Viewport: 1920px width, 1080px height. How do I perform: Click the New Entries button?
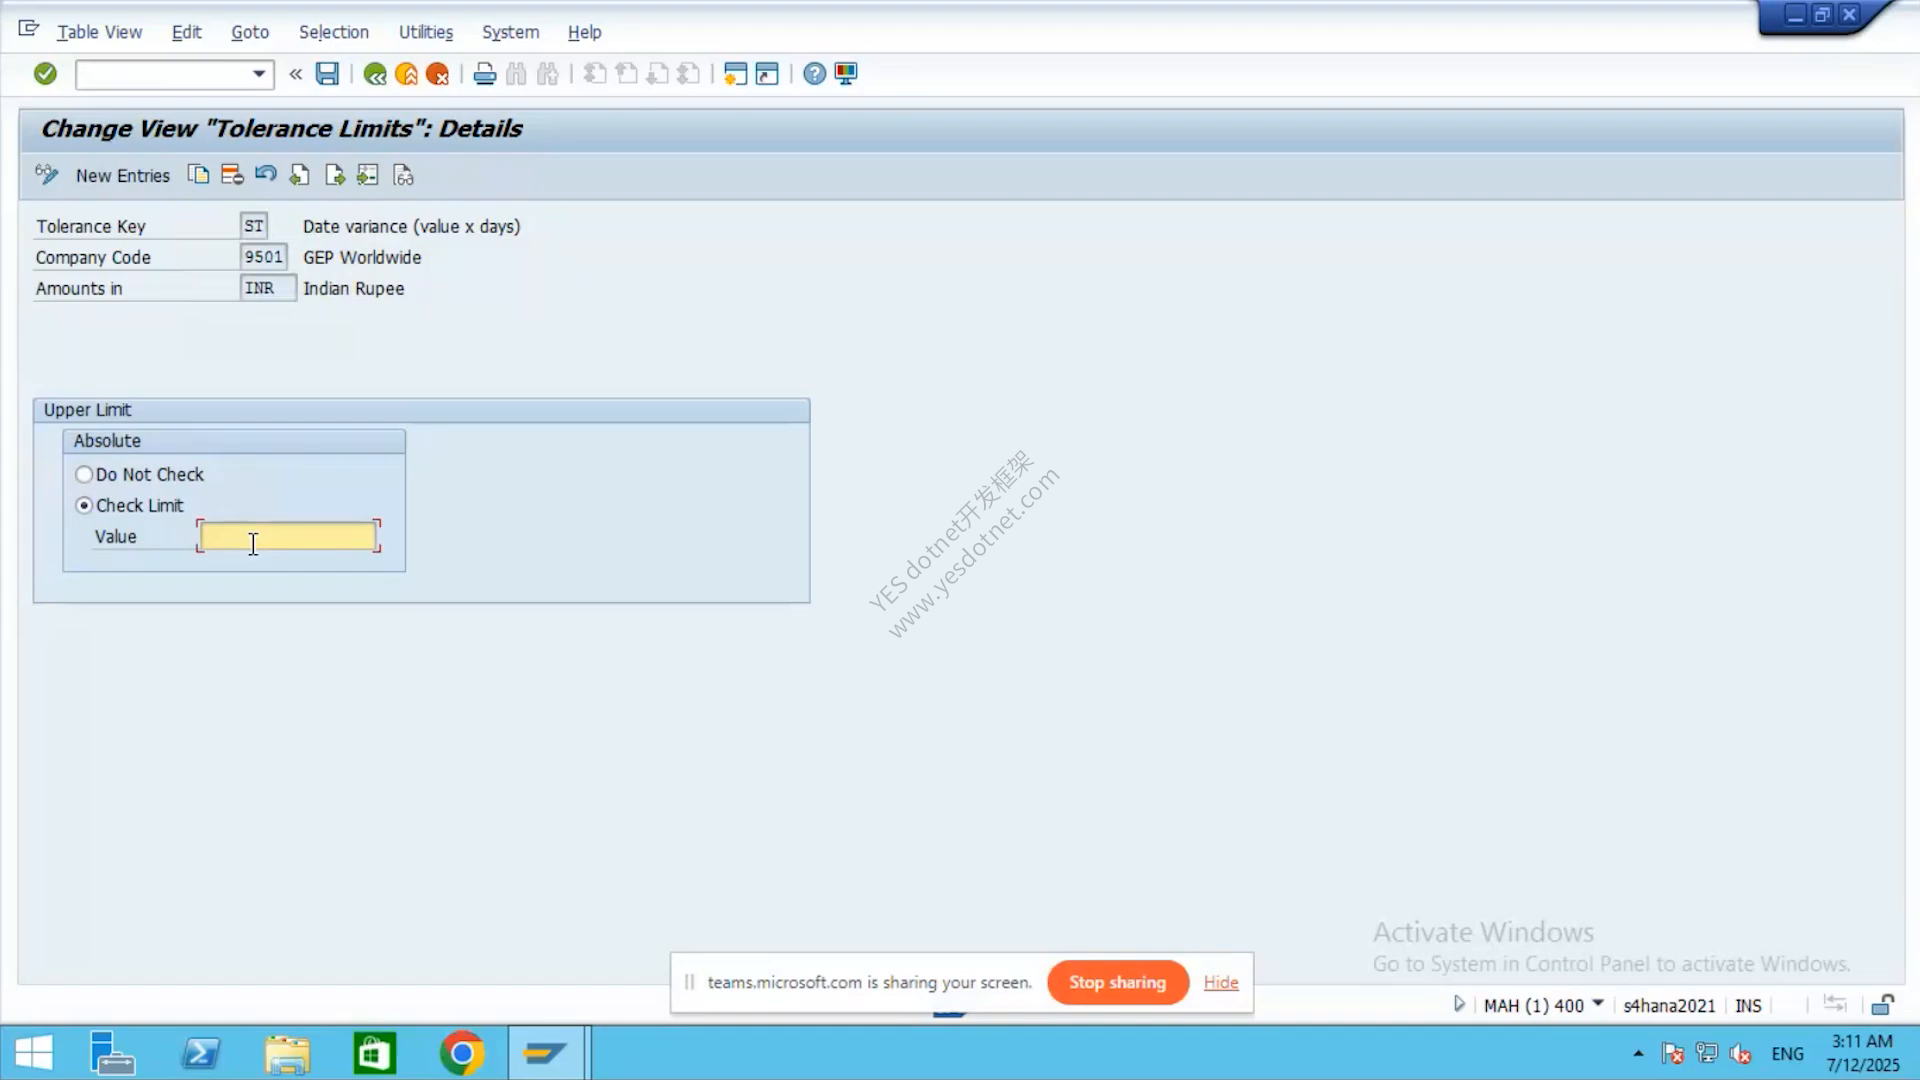[123, 176]
